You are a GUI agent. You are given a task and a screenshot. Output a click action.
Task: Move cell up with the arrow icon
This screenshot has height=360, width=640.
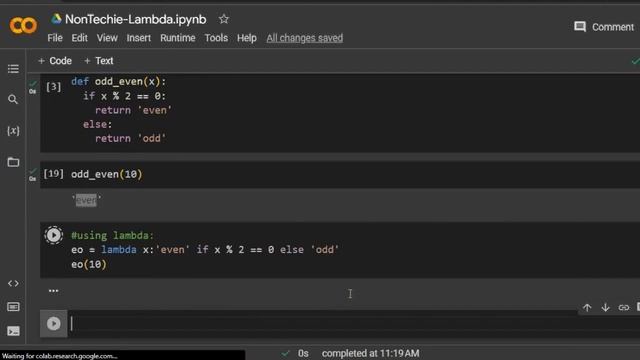587,307
